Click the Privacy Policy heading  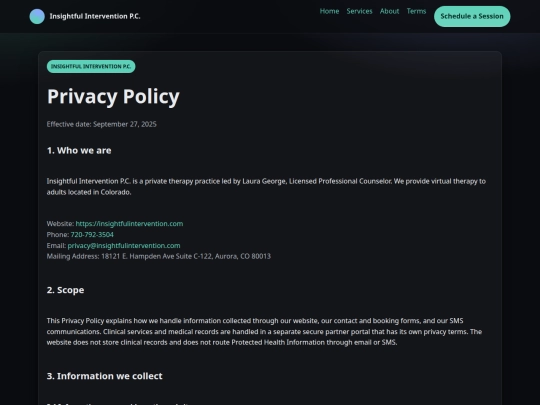coord(113,96)
